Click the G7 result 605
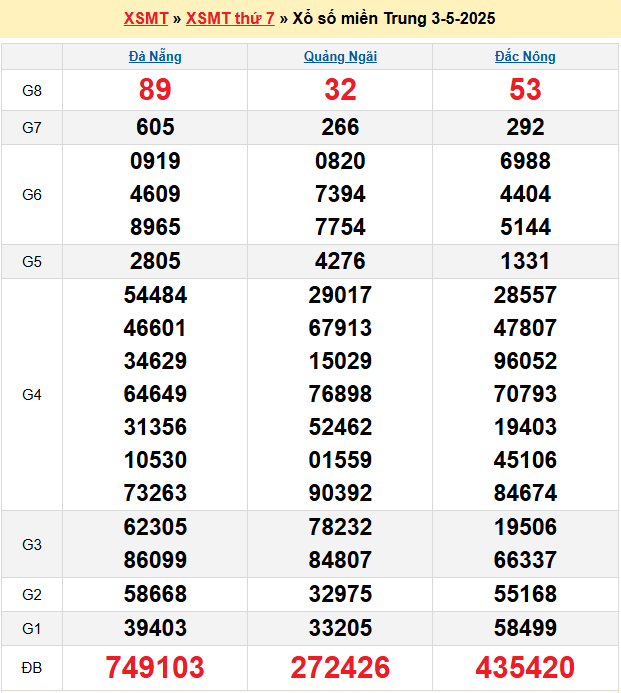Screen dimensions: 621x693 point(155,127)
